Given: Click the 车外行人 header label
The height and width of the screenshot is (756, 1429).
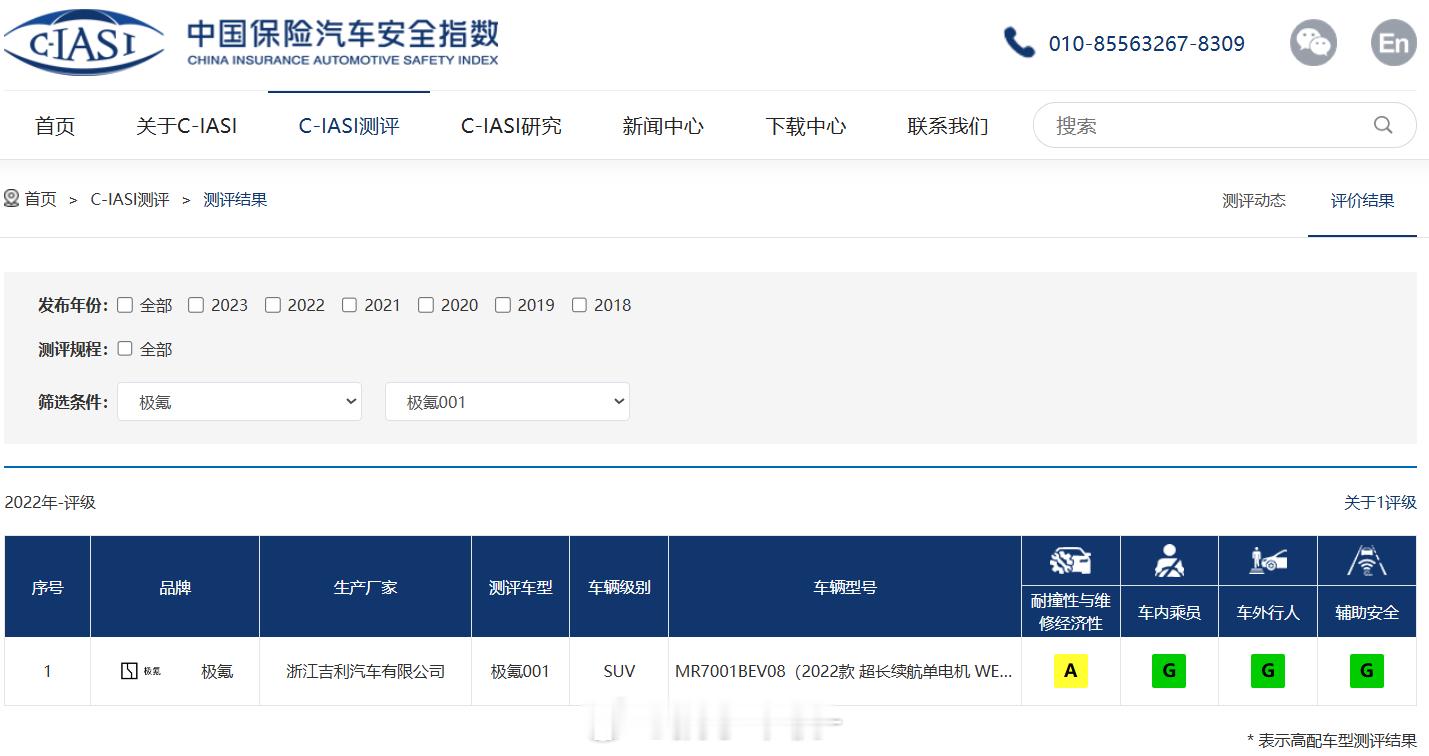Looking at the screenshot, I should pyautogui.click(x=1268, y=612).
